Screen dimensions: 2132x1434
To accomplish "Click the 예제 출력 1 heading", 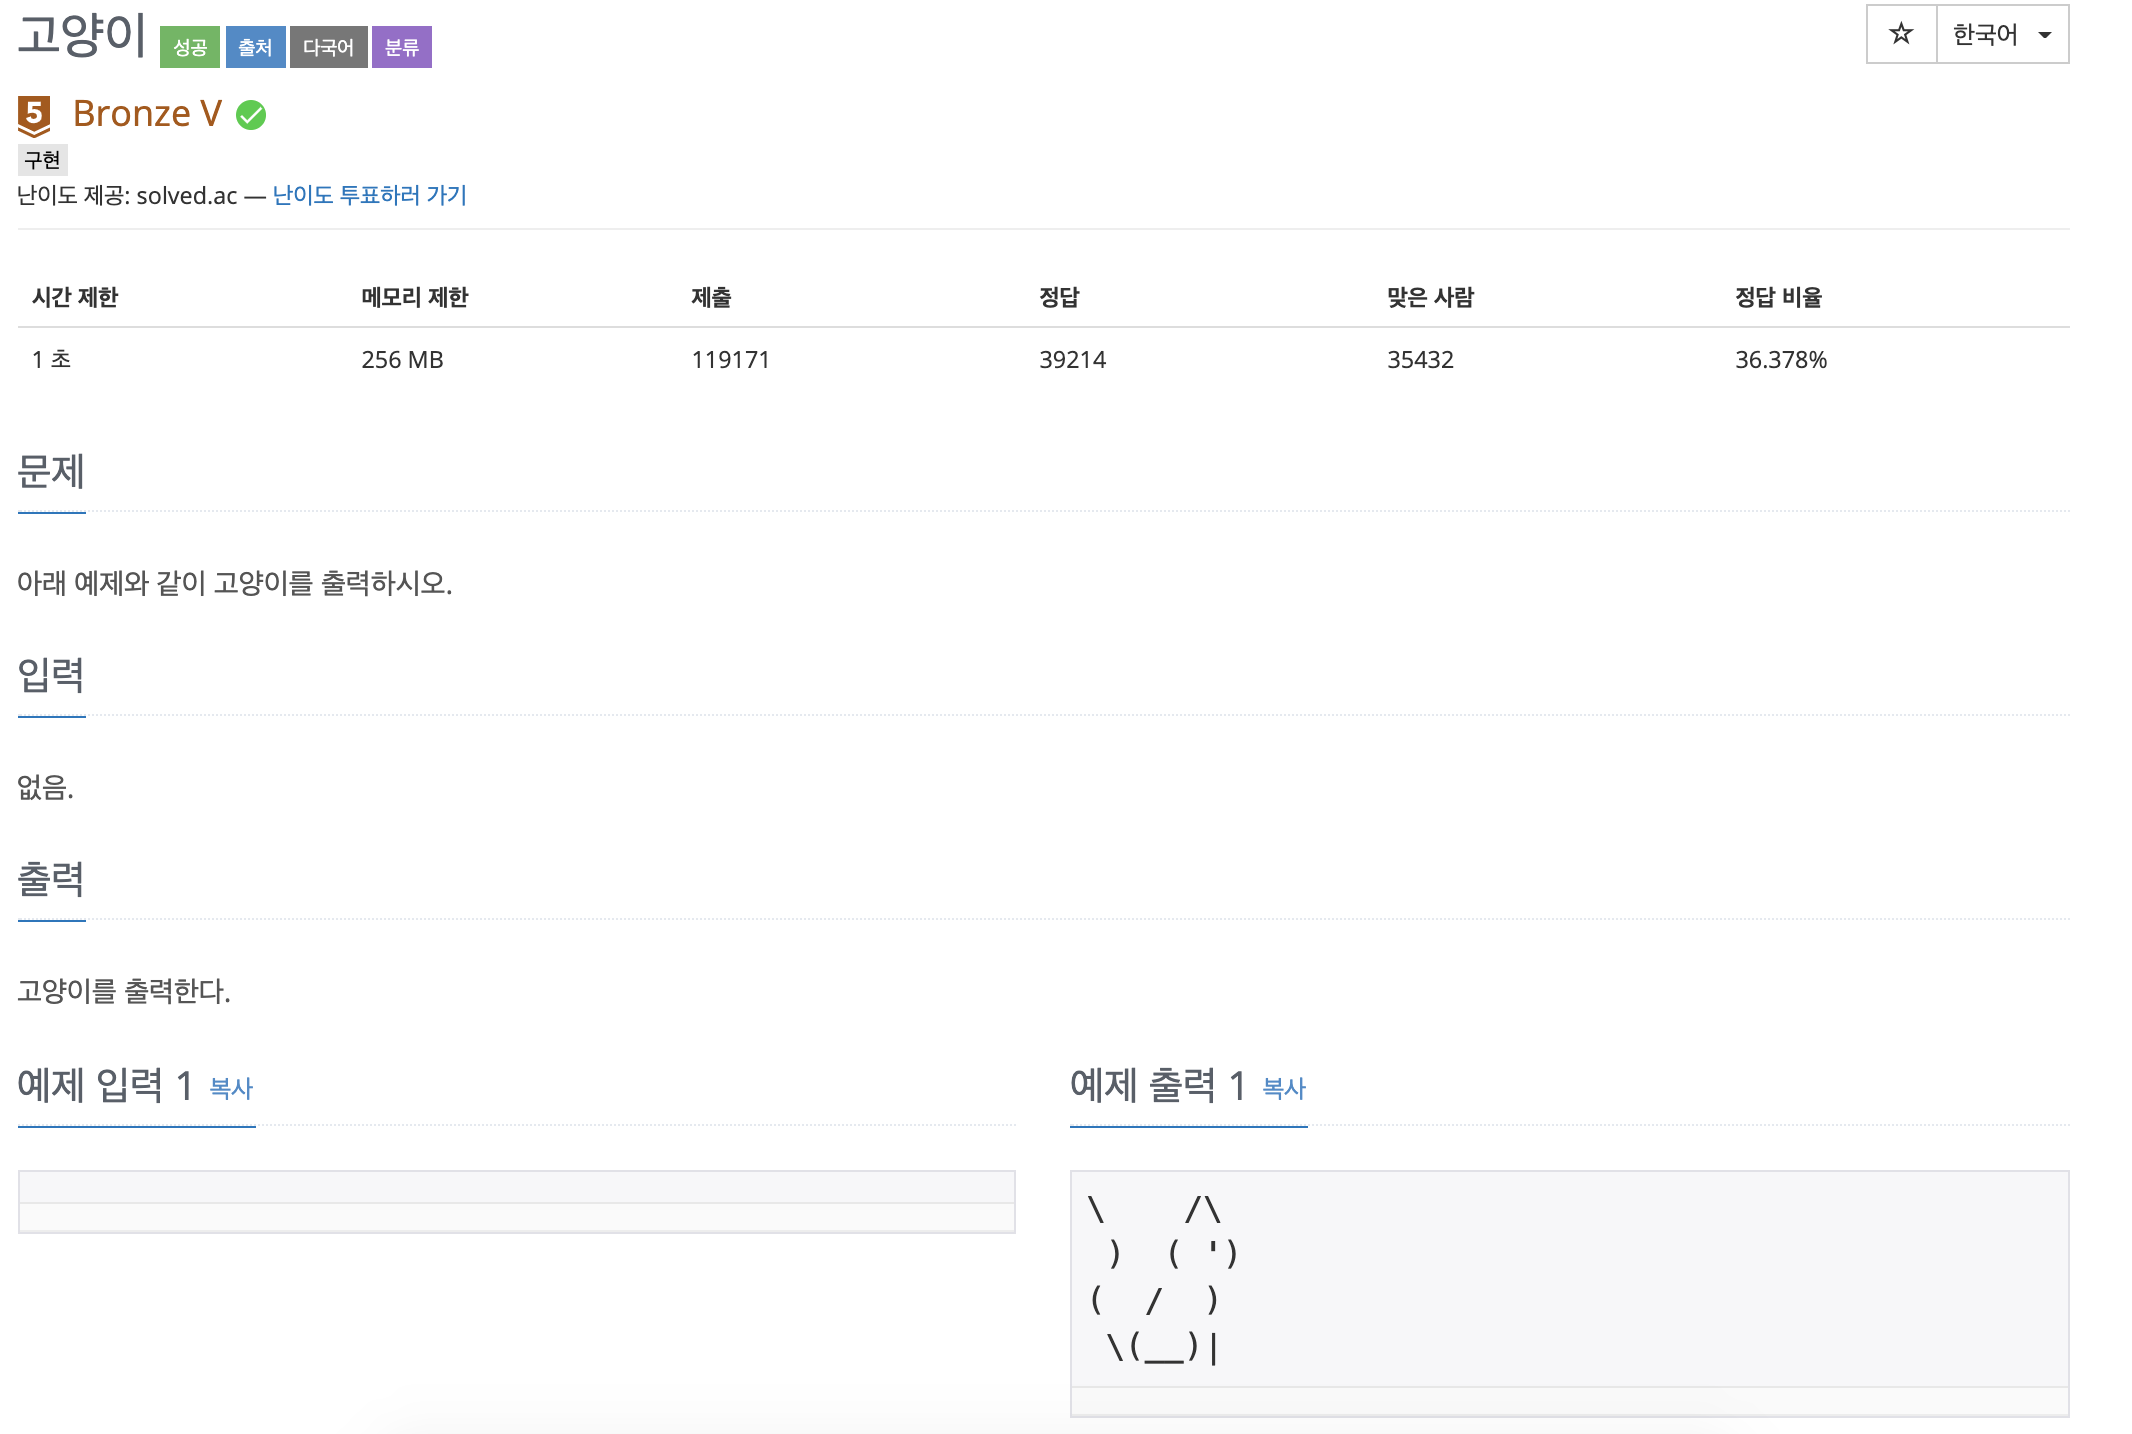I will coord(1157,1086).
